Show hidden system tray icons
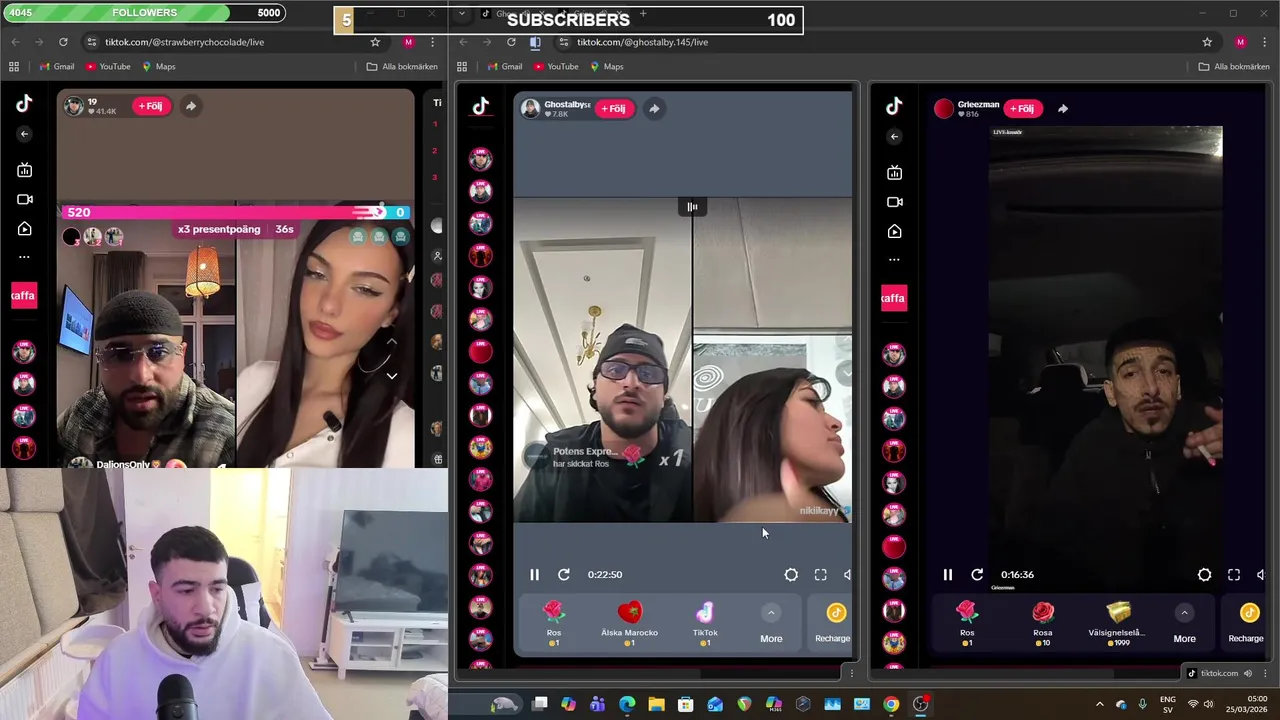This screenshot has width=1280, height=720. pos(1100,705)
